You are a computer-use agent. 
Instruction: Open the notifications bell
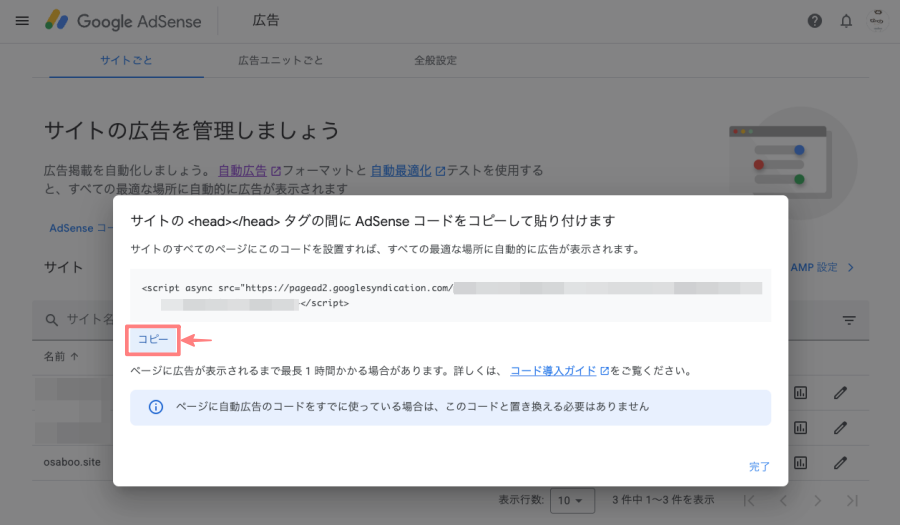point(846,21)
